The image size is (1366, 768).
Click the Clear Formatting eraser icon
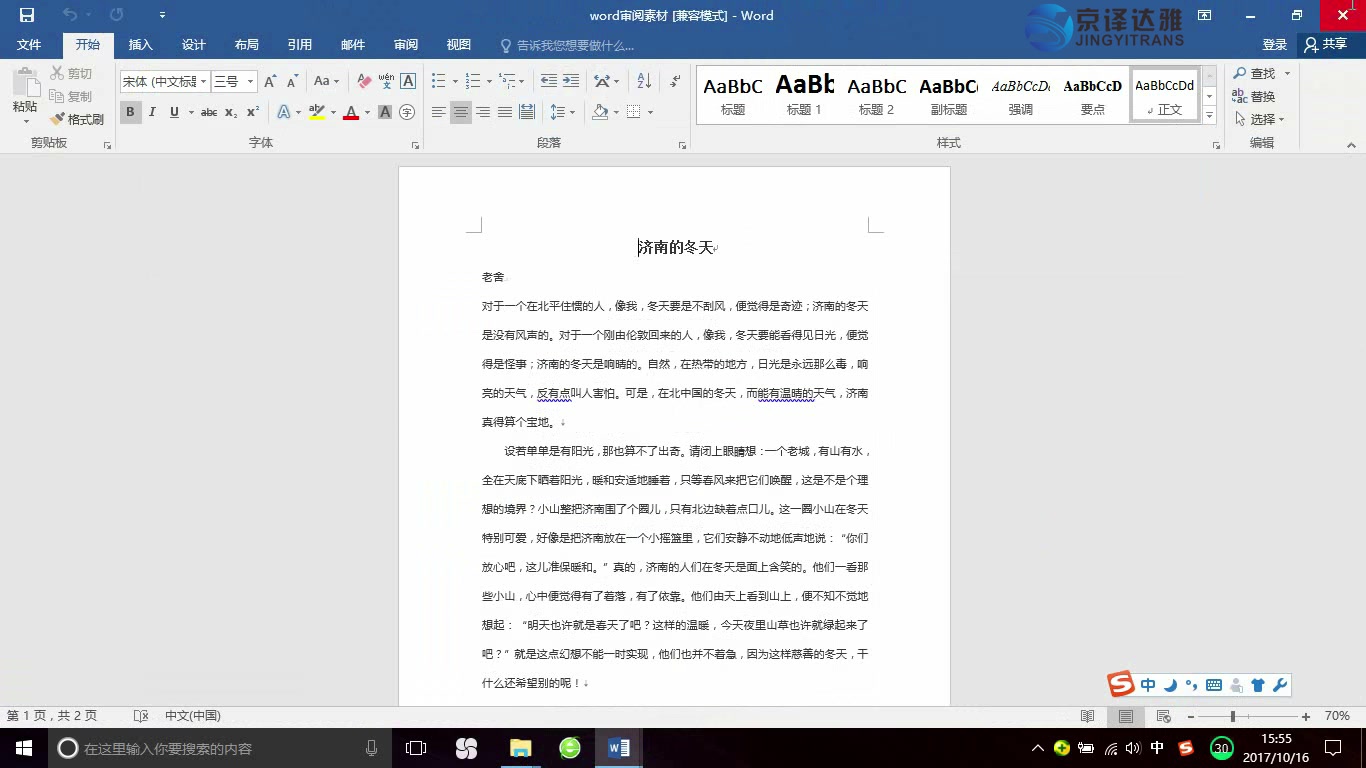364,82
